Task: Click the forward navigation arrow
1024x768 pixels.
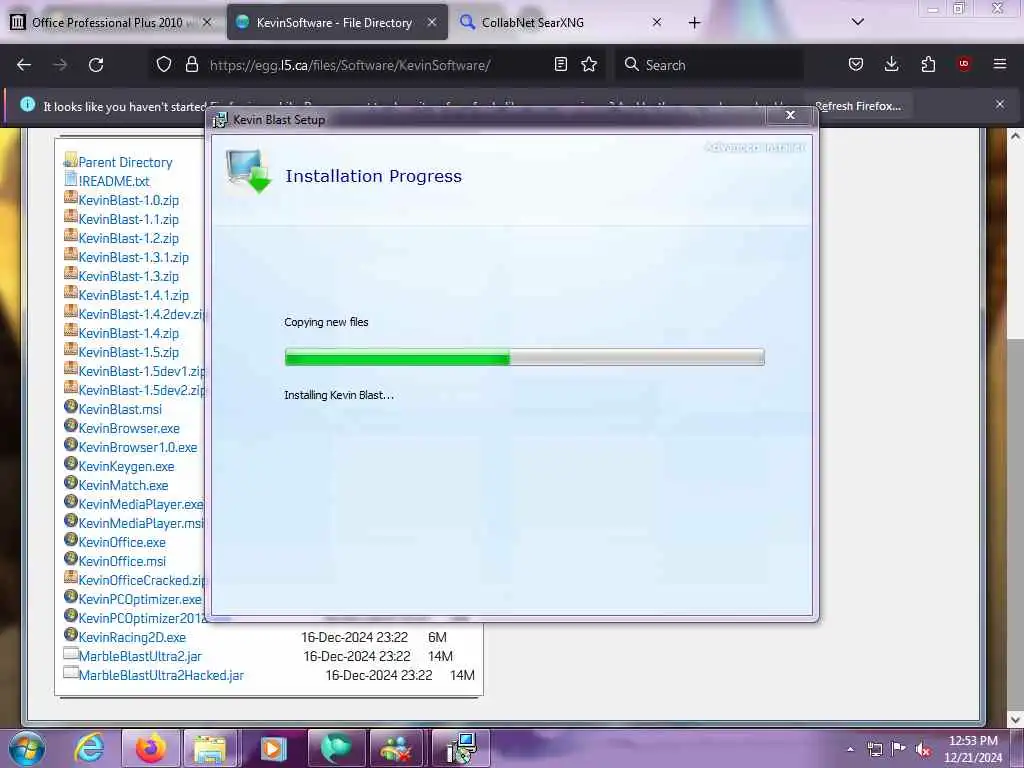Action: pos(60,65)
